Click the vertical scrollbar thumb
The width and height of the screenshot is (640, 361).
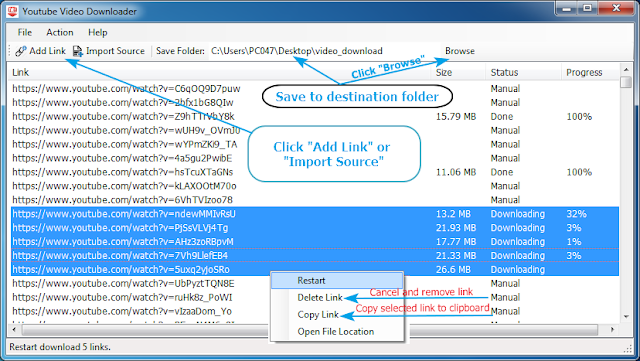coord(626,82)
